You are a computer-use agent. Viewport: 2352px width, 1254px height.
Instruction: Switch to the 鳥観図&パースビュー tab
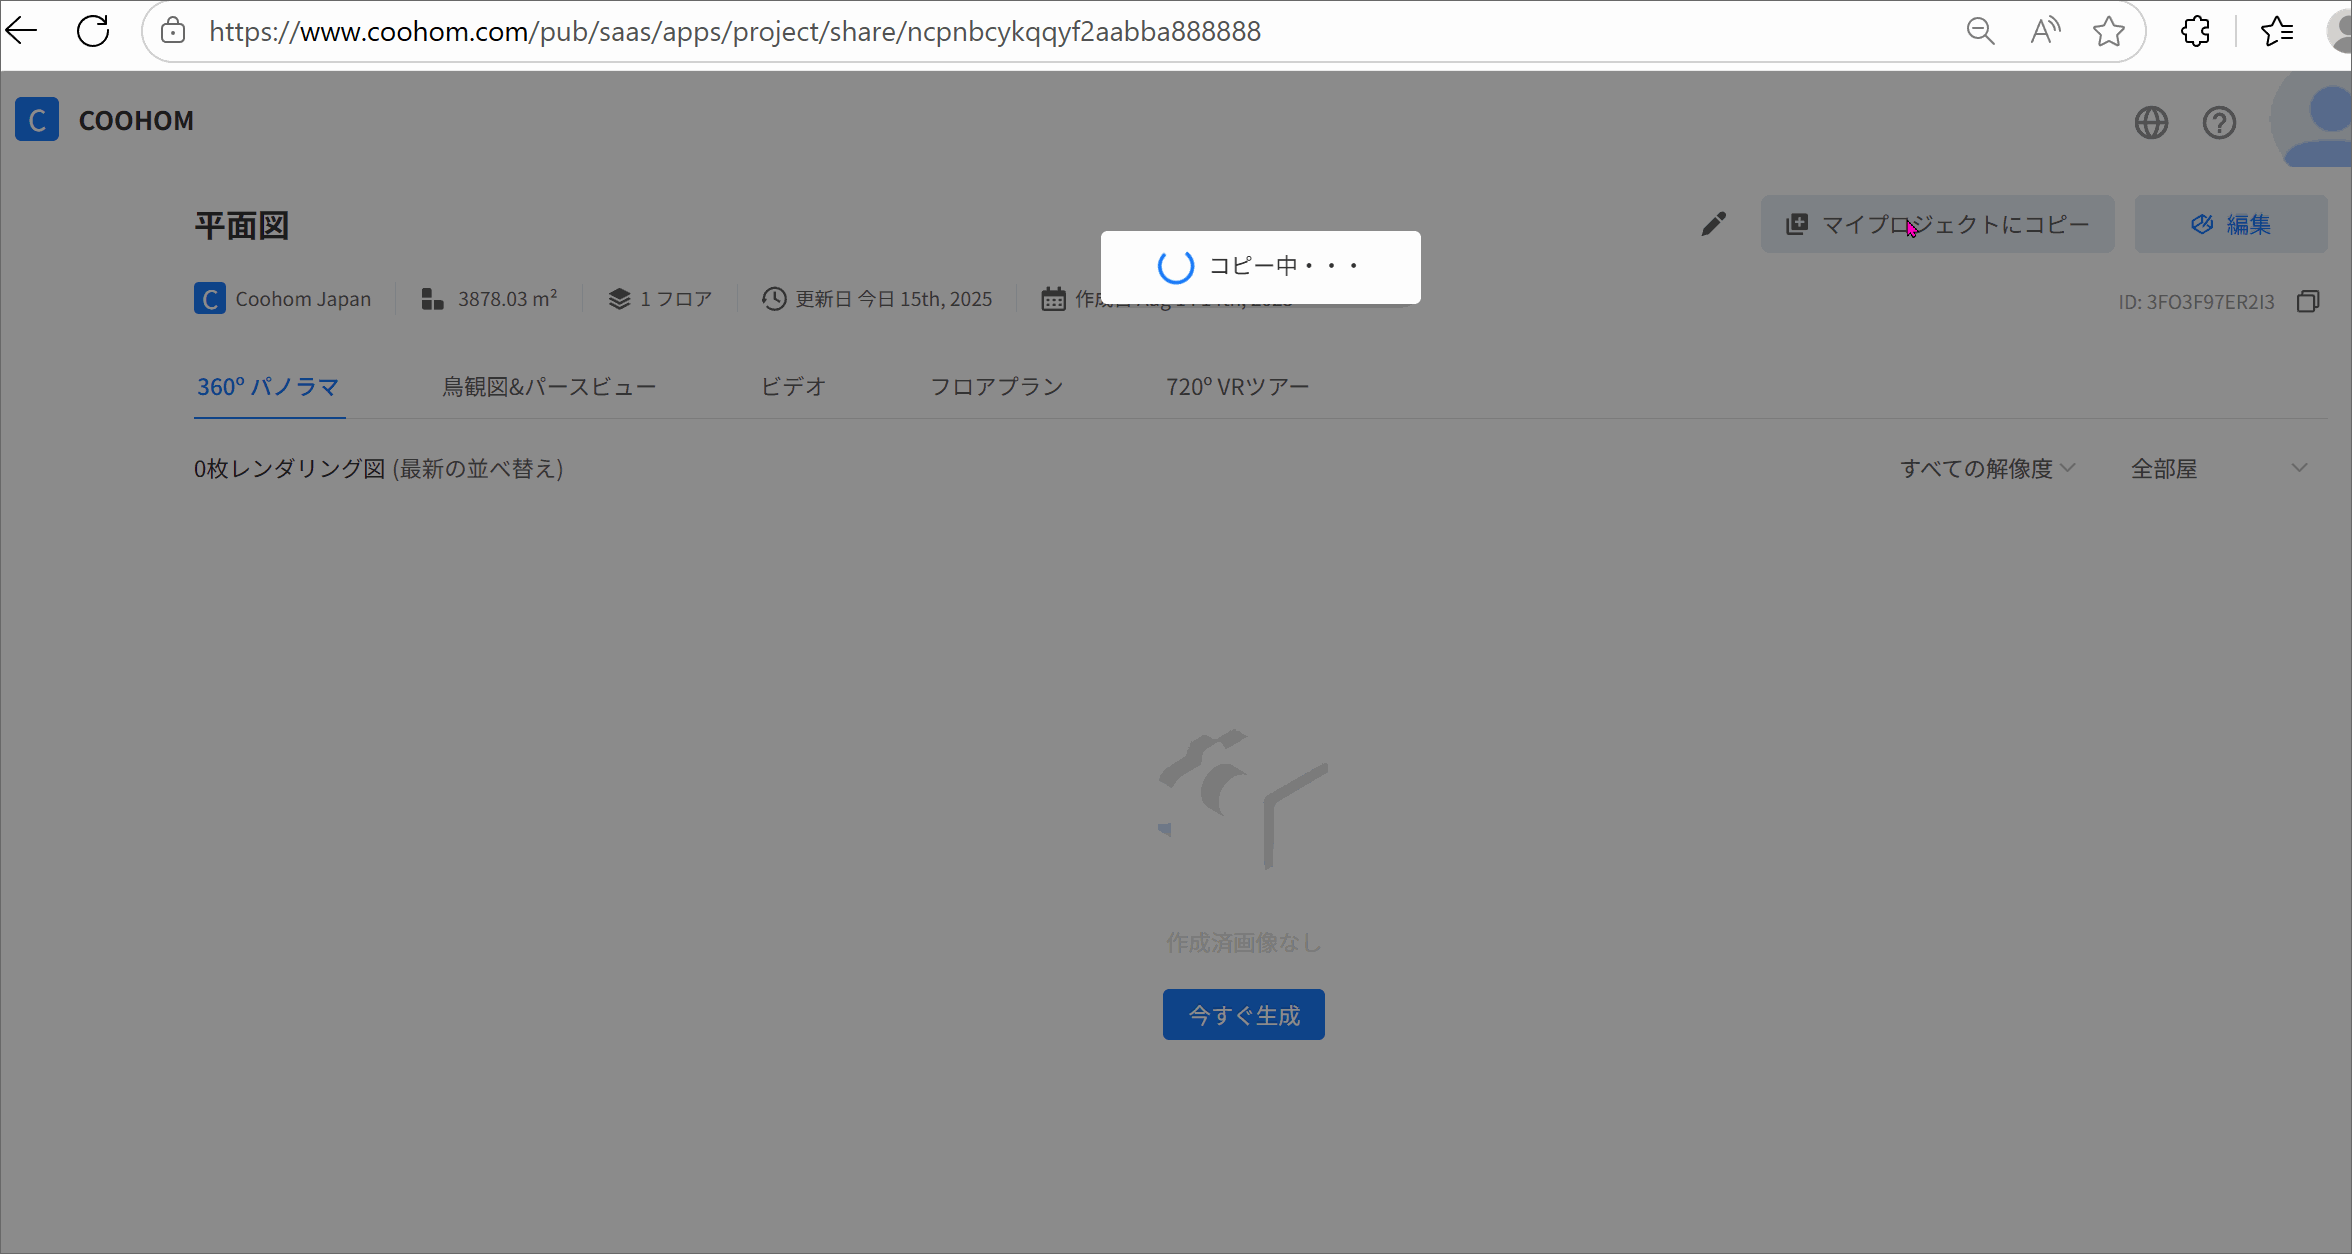click(549, 387)
